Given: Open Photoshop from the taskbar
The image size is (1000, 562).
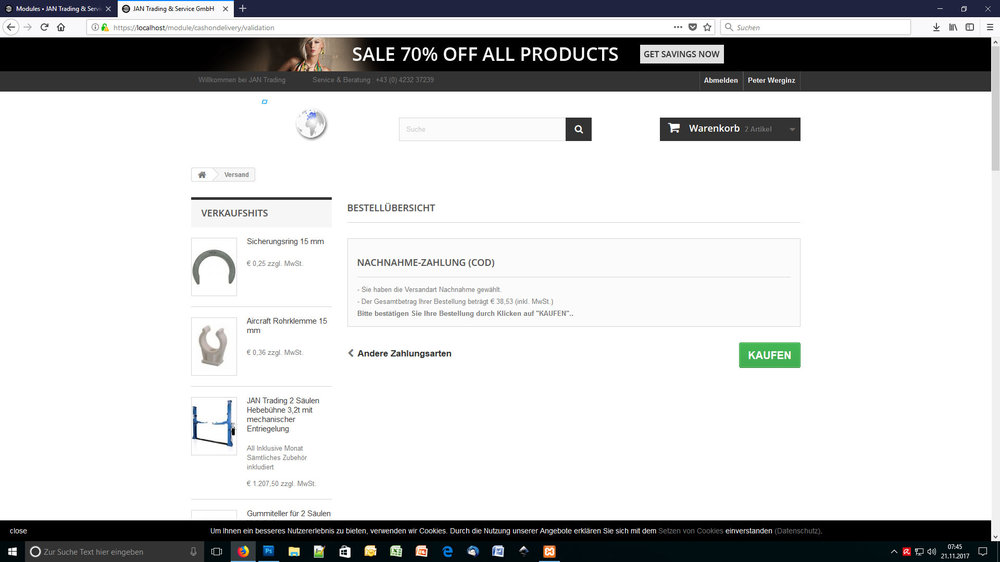Looking at the screenshot, I should tap(268, 552).
